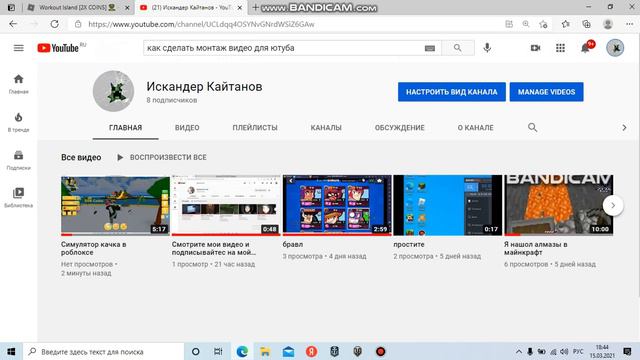Open Windows notification center
This screenshot has height=360, width=640.
coord(627,351)
